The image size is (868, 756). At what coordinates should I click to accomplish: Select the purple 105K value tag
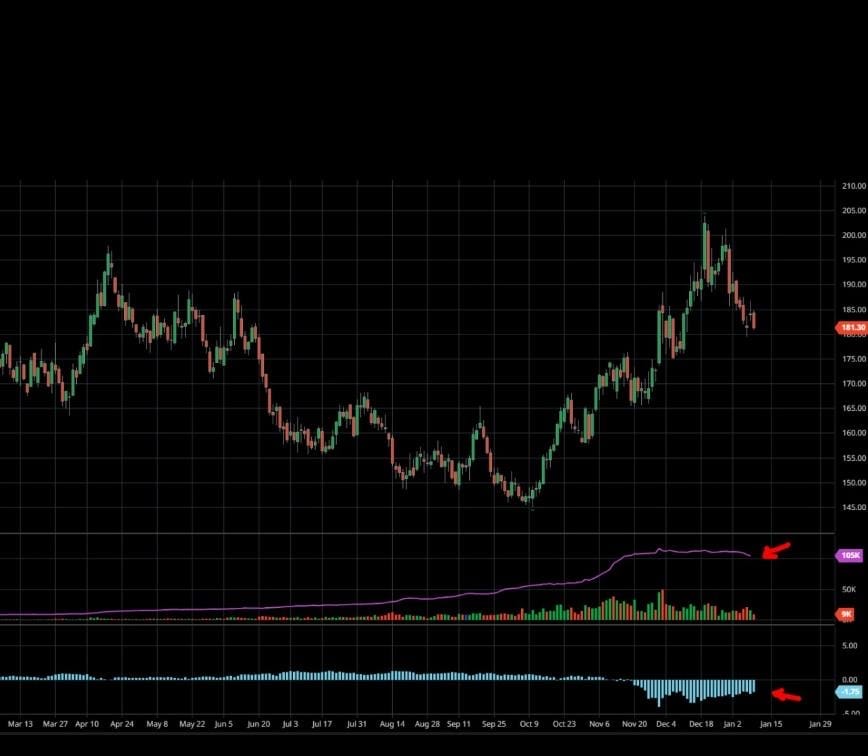[848, 555]
